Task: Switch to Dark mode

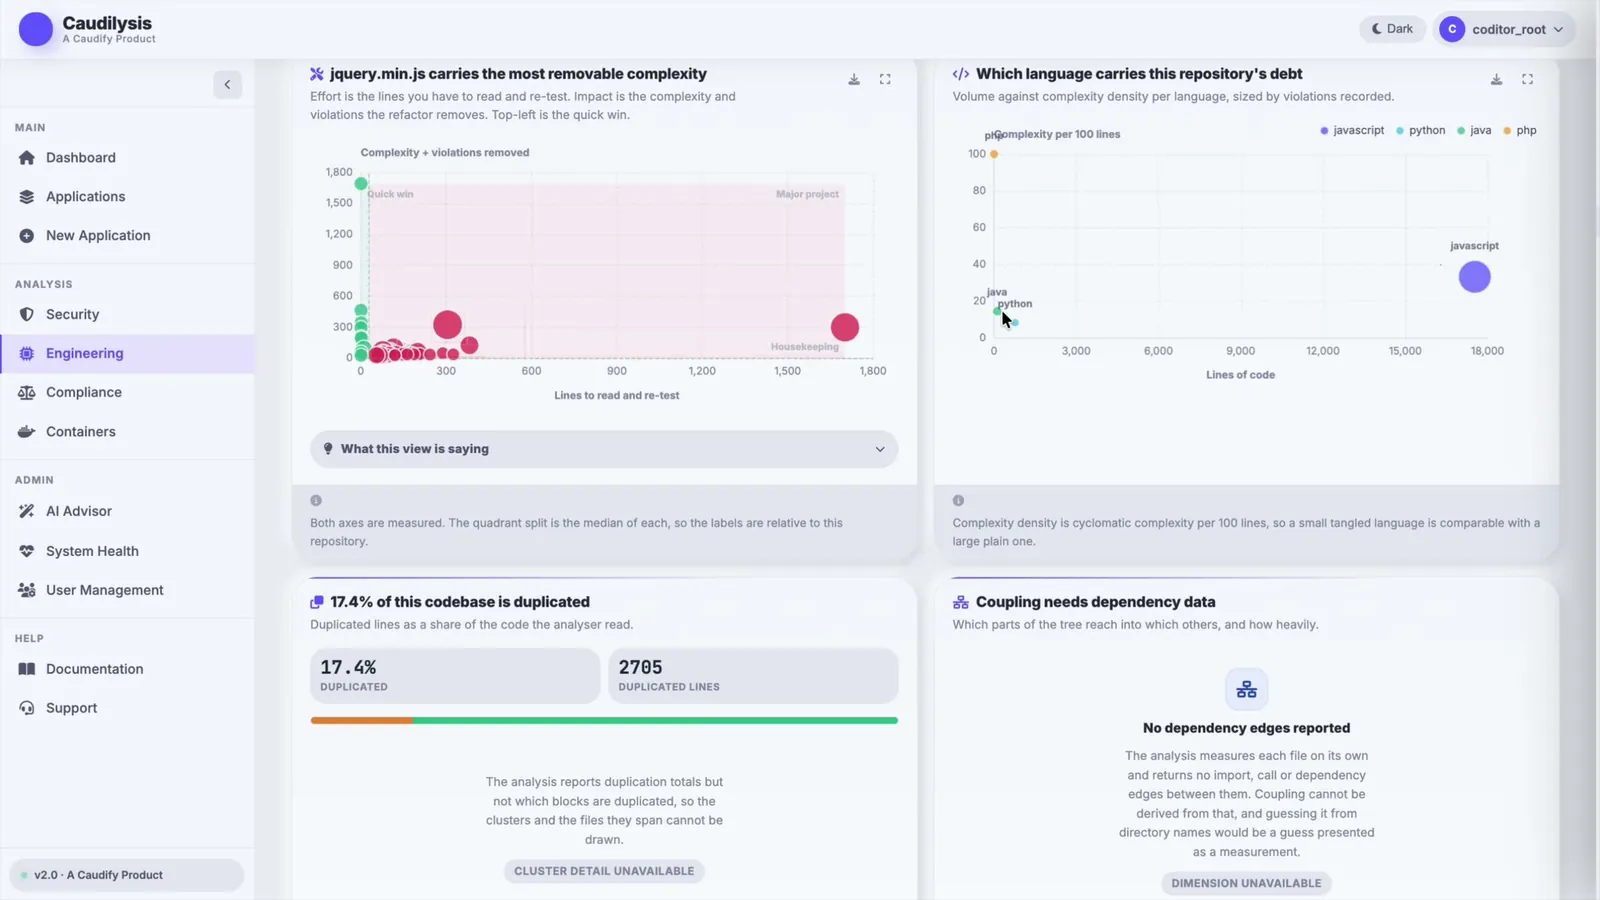Action: click(1392, 29)
